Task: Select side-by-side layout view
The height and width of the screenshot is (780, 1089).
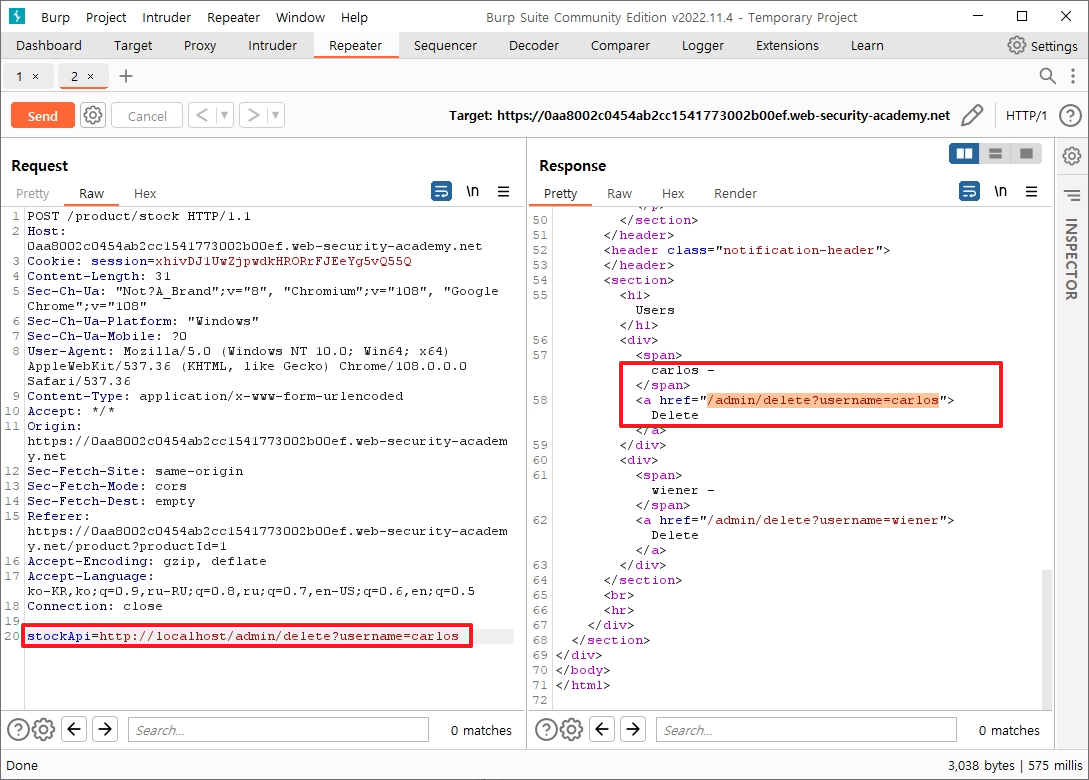Action: pos(964,153)
